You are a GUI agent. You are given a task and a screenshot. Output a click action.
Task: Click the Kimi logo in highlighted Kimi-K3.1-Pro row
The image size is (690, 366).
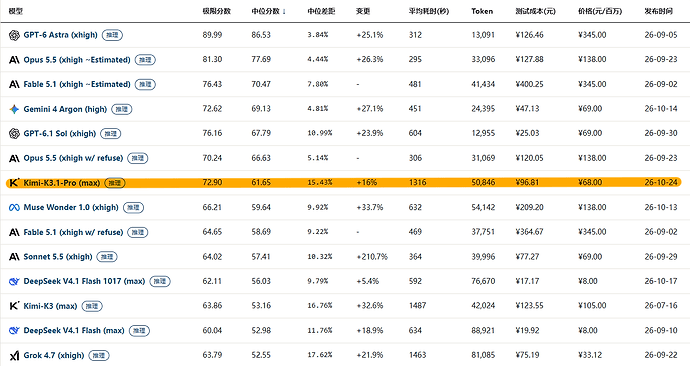pyautogui.click(x=14, y=183)
